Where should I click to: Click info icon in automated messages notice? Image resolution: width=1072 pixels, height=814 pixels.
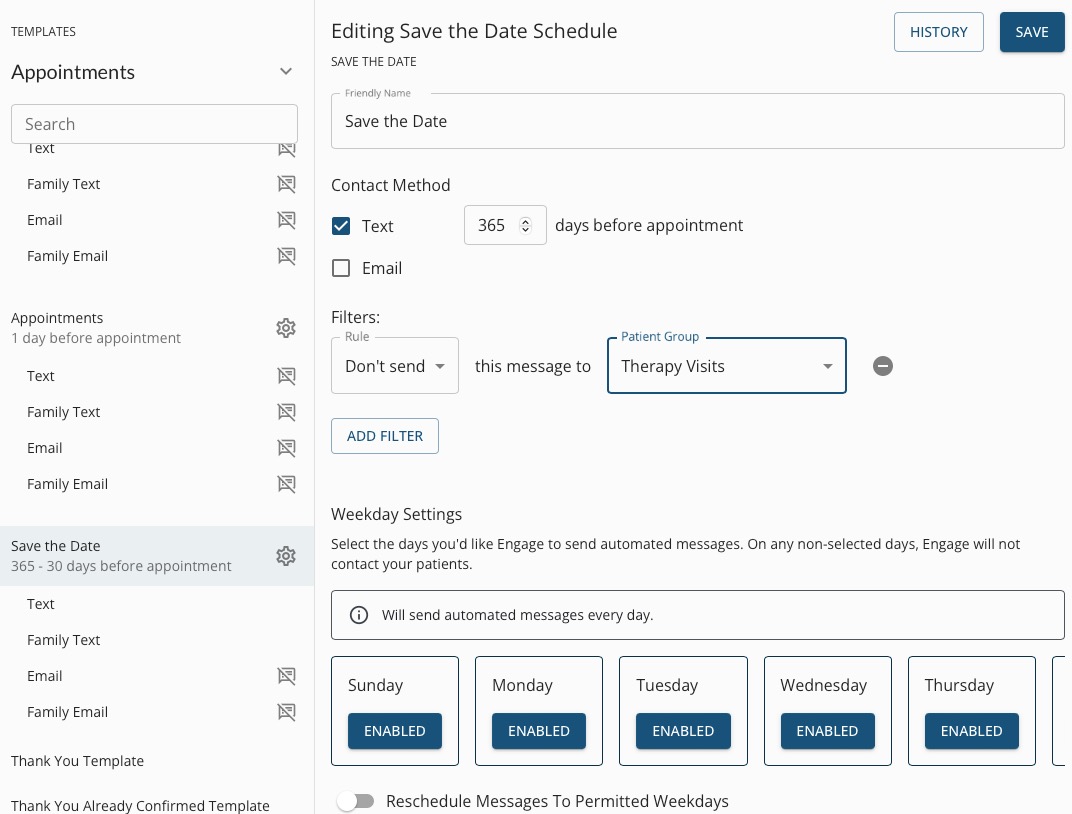point(359,615)
